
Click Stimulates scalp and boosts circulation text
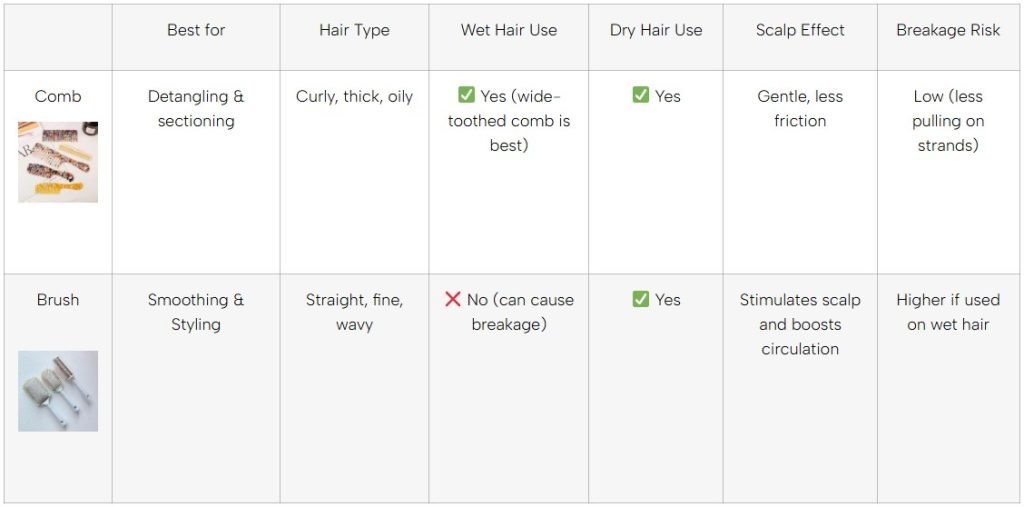[x=800, y=324]
